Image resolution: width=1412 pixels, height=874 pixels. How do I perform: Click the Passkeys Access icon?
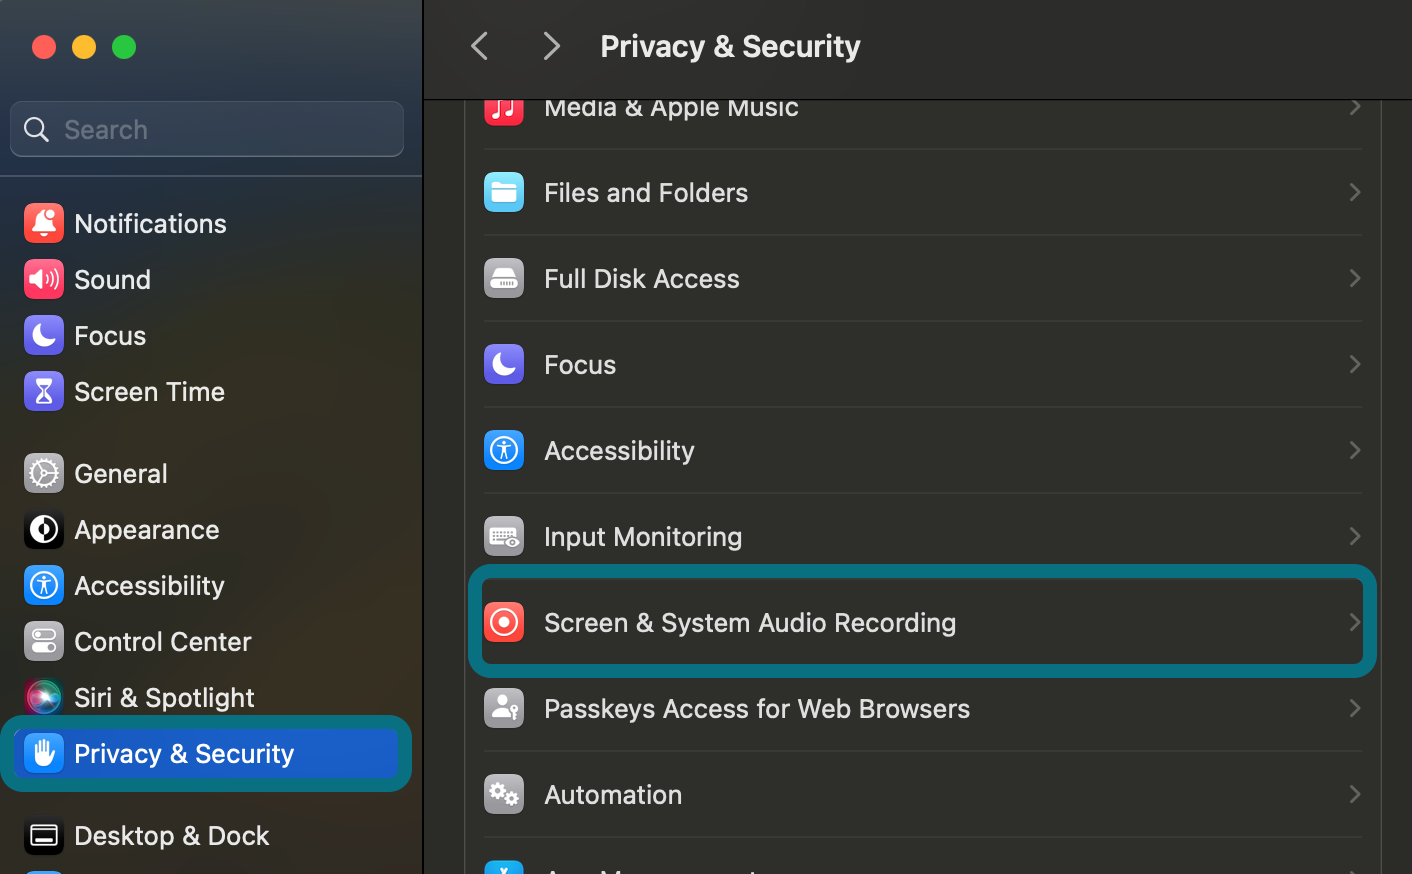tap(504, 708)
